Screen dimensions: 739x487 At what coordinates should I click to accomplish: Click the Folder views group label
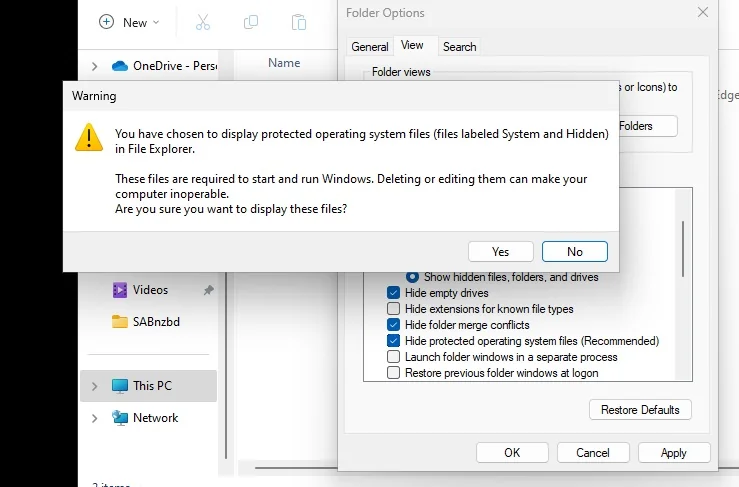click(x=401, y=72)
